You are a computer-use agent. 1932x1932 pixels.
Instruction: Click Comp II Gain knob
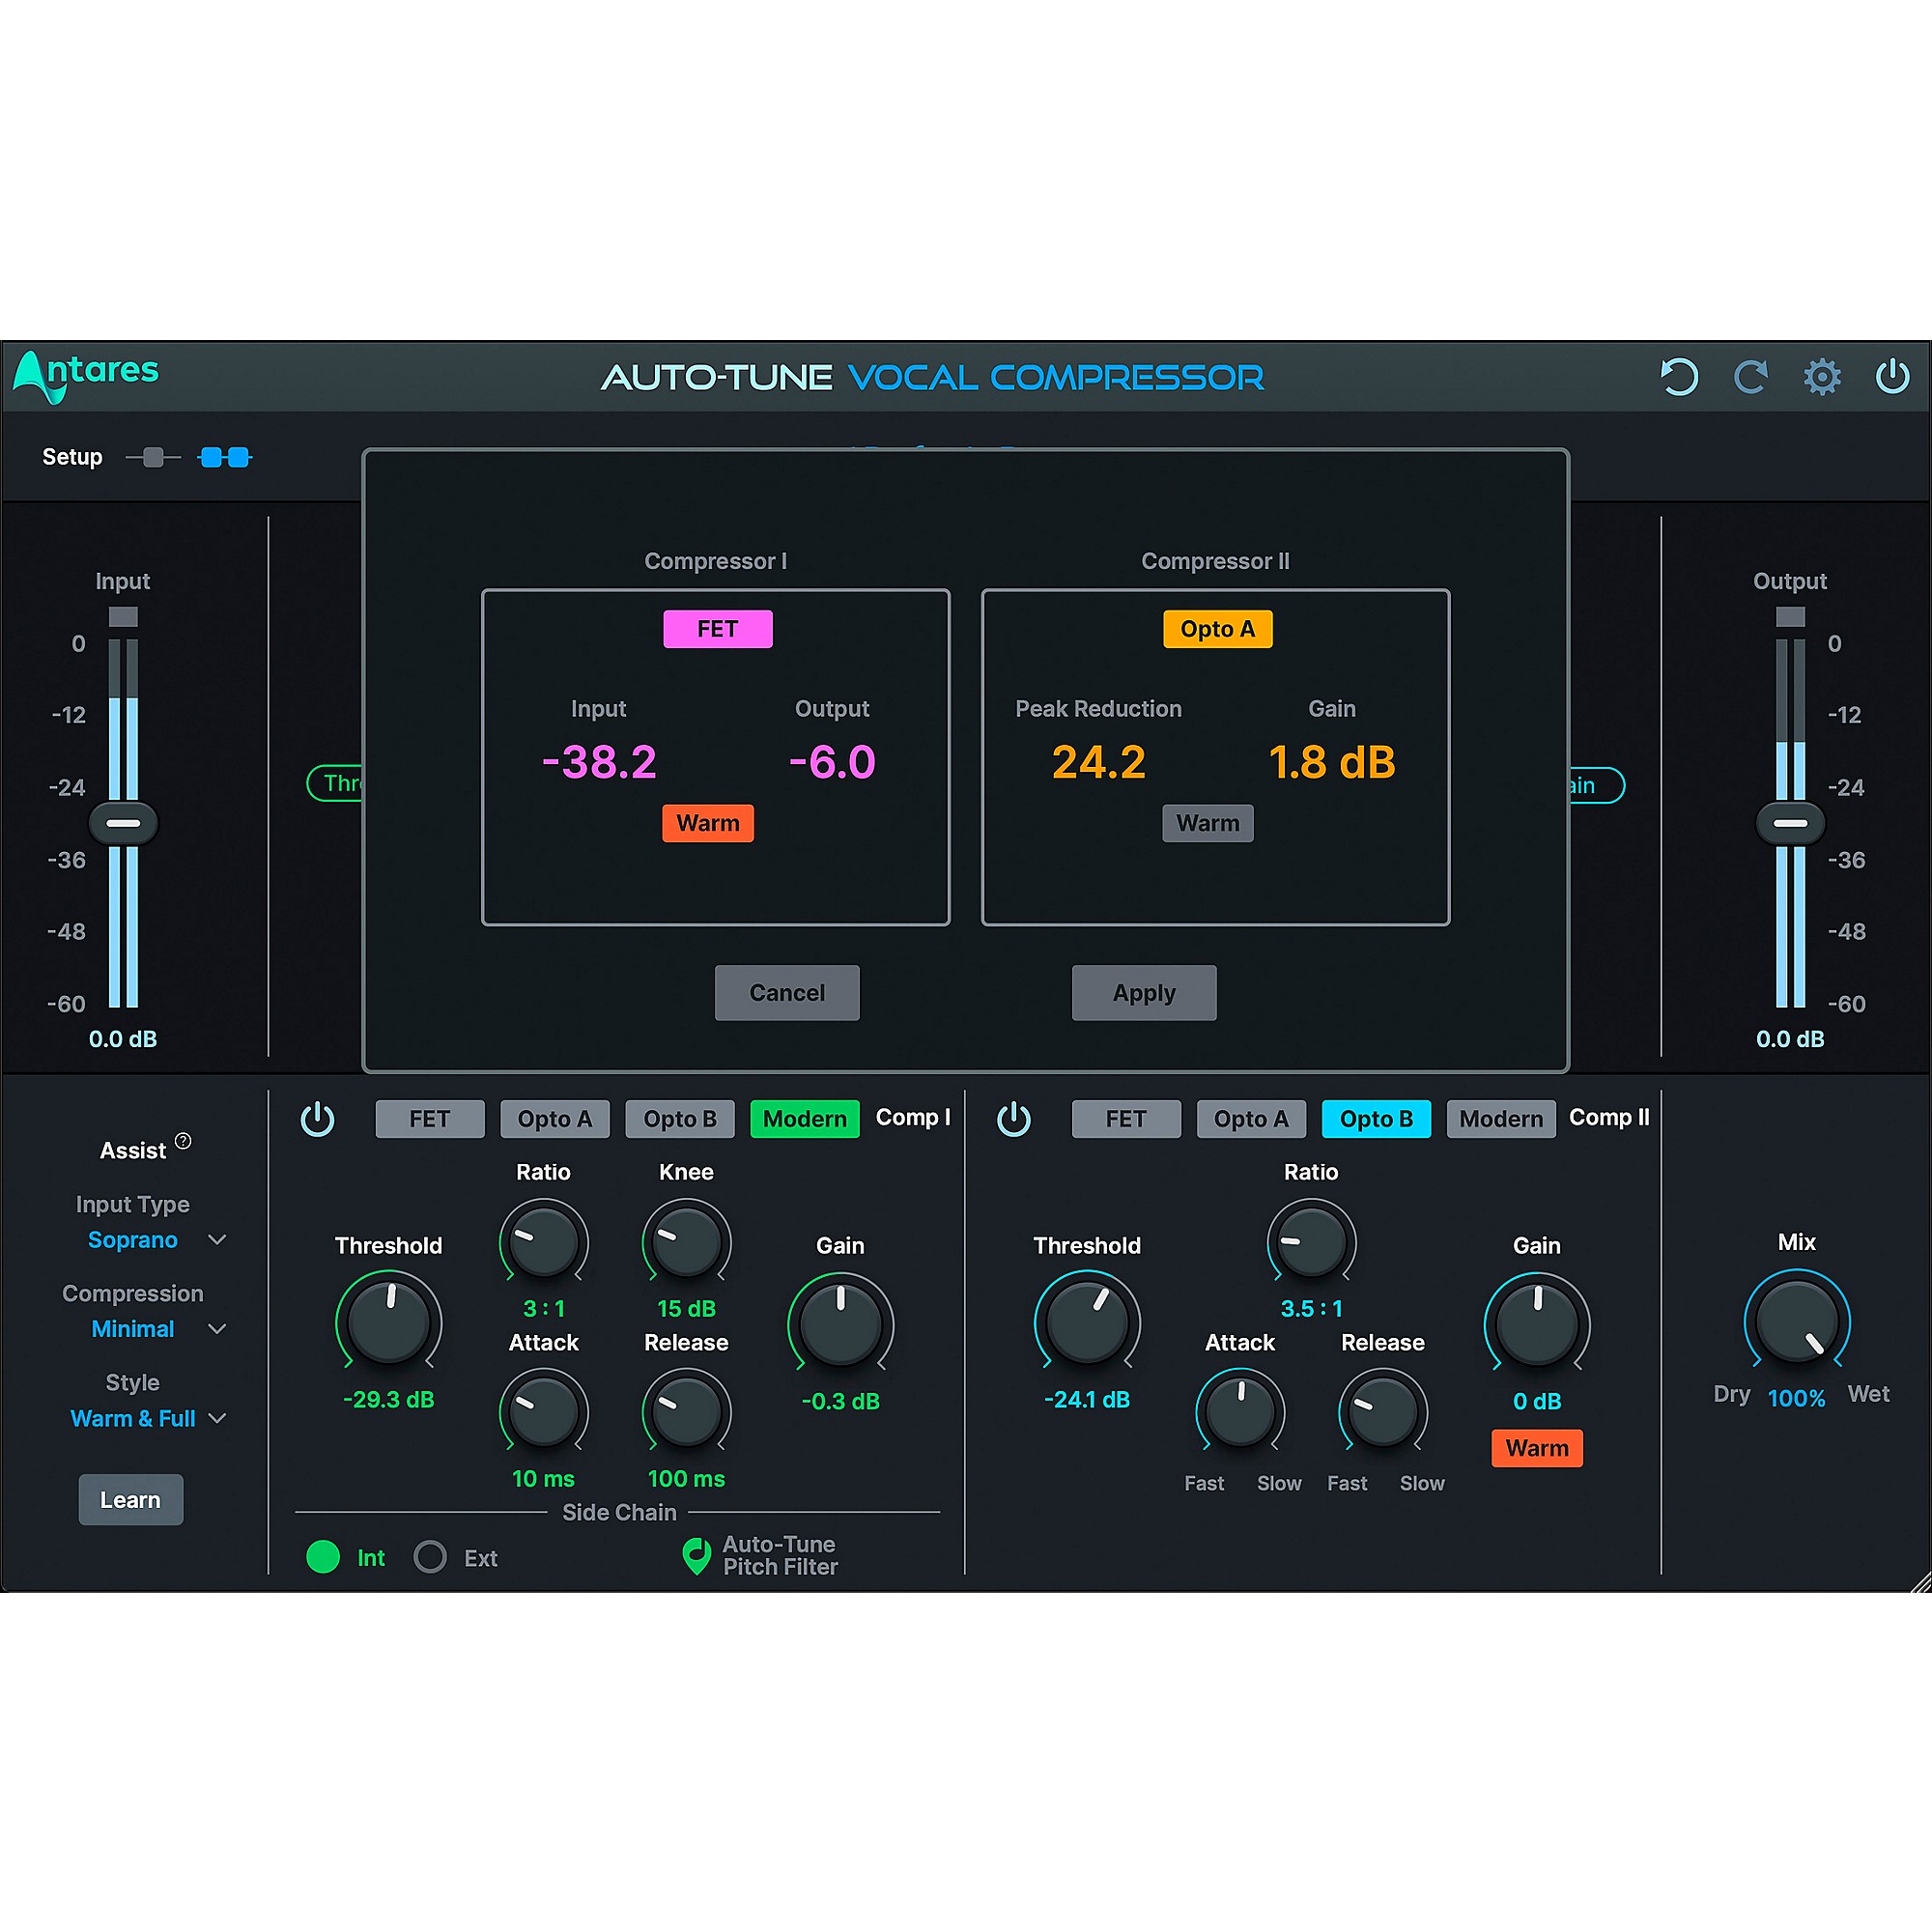coord(1537,1322)
